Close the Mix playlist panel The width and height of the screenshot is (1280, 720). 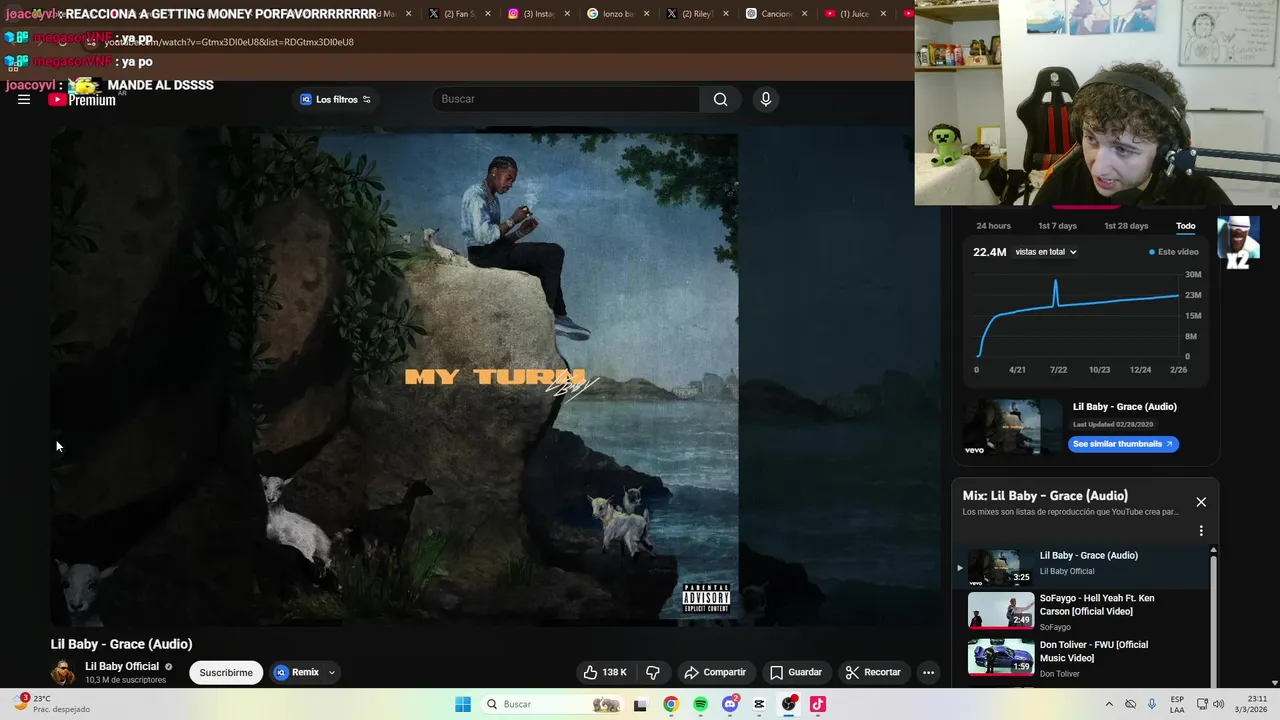click(1201, 502)
